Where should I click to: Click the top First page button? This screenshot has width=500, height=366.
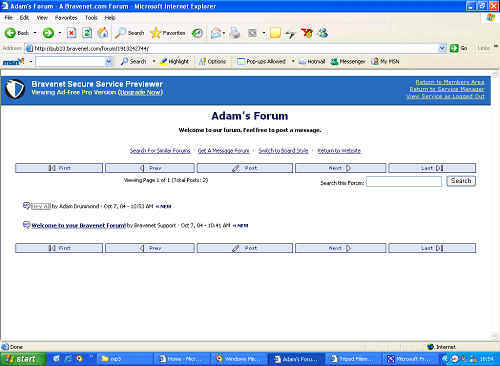(x=59, y=168)
